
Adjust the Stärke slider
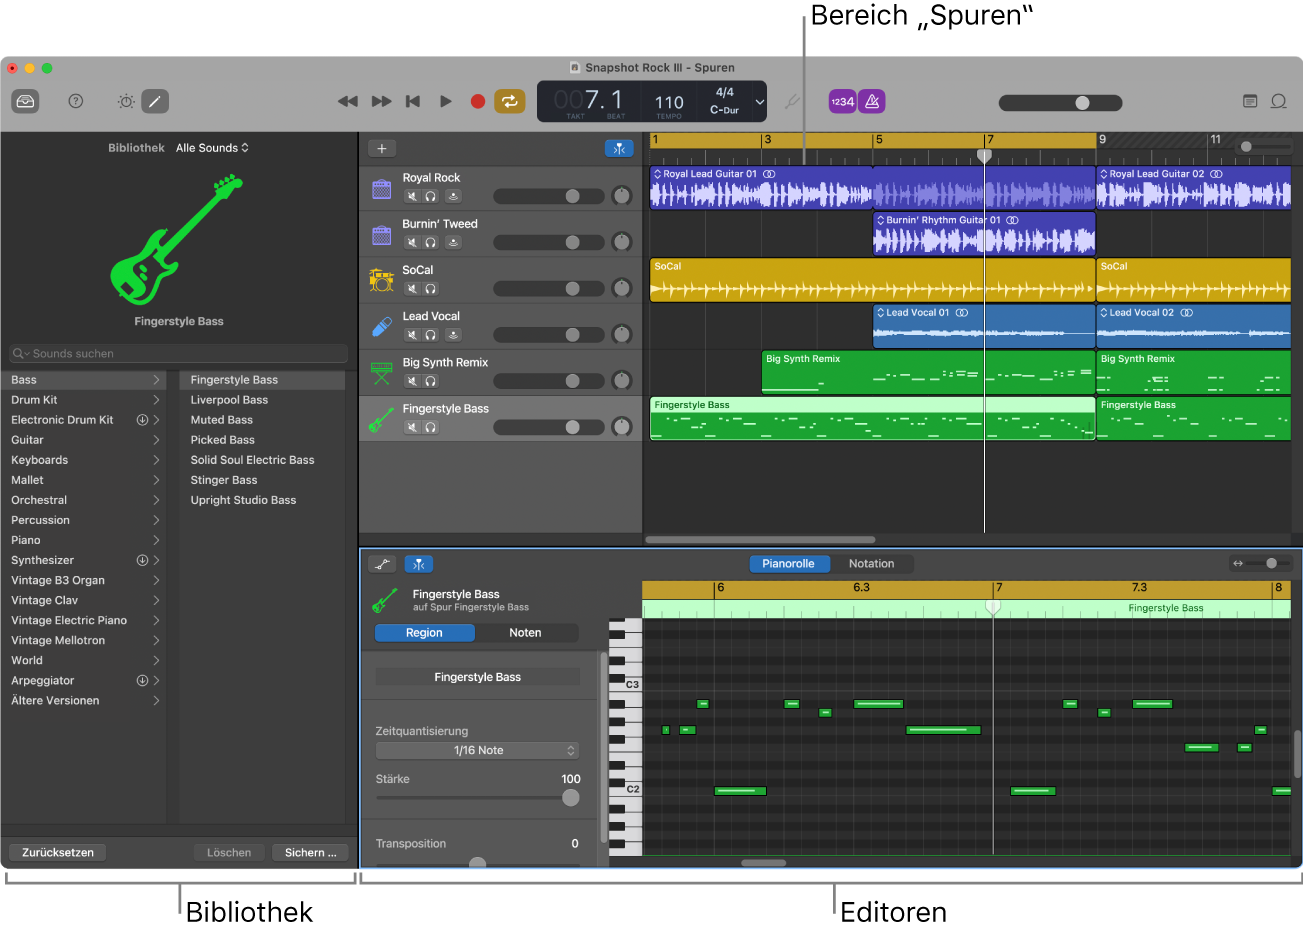570,798
